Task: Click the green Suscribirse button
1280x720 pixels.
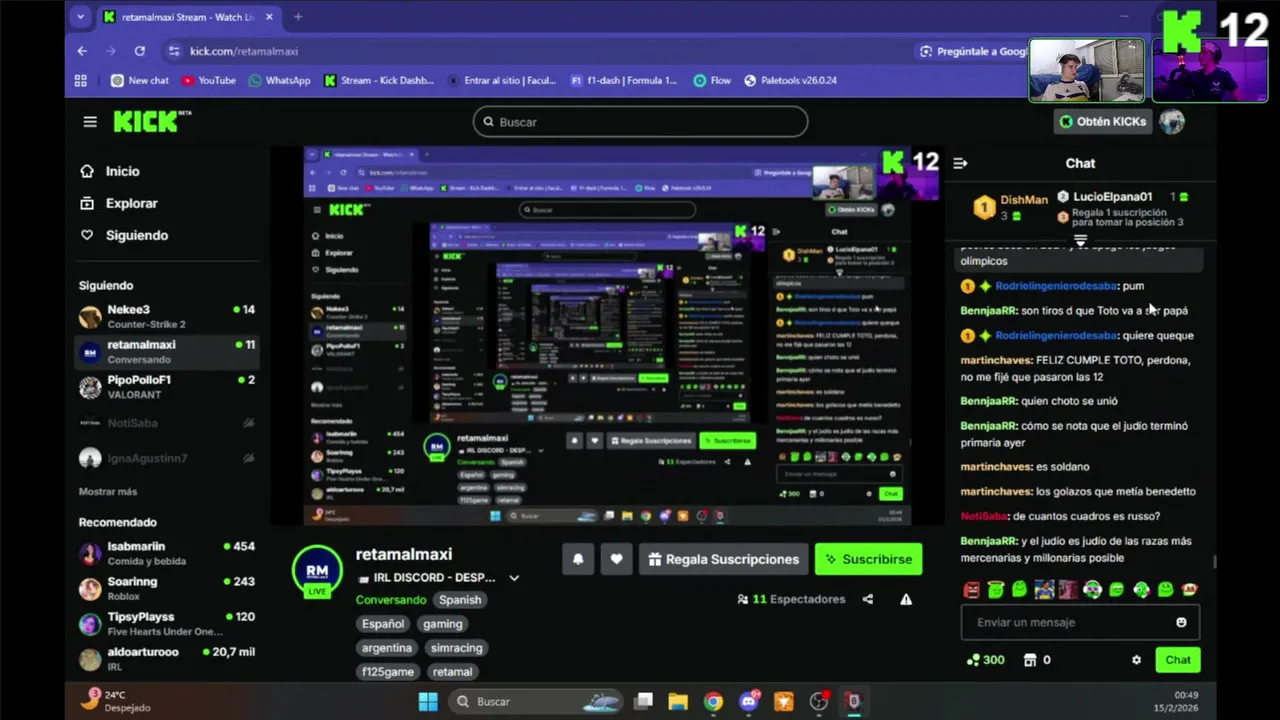Action: pos(868,559)
